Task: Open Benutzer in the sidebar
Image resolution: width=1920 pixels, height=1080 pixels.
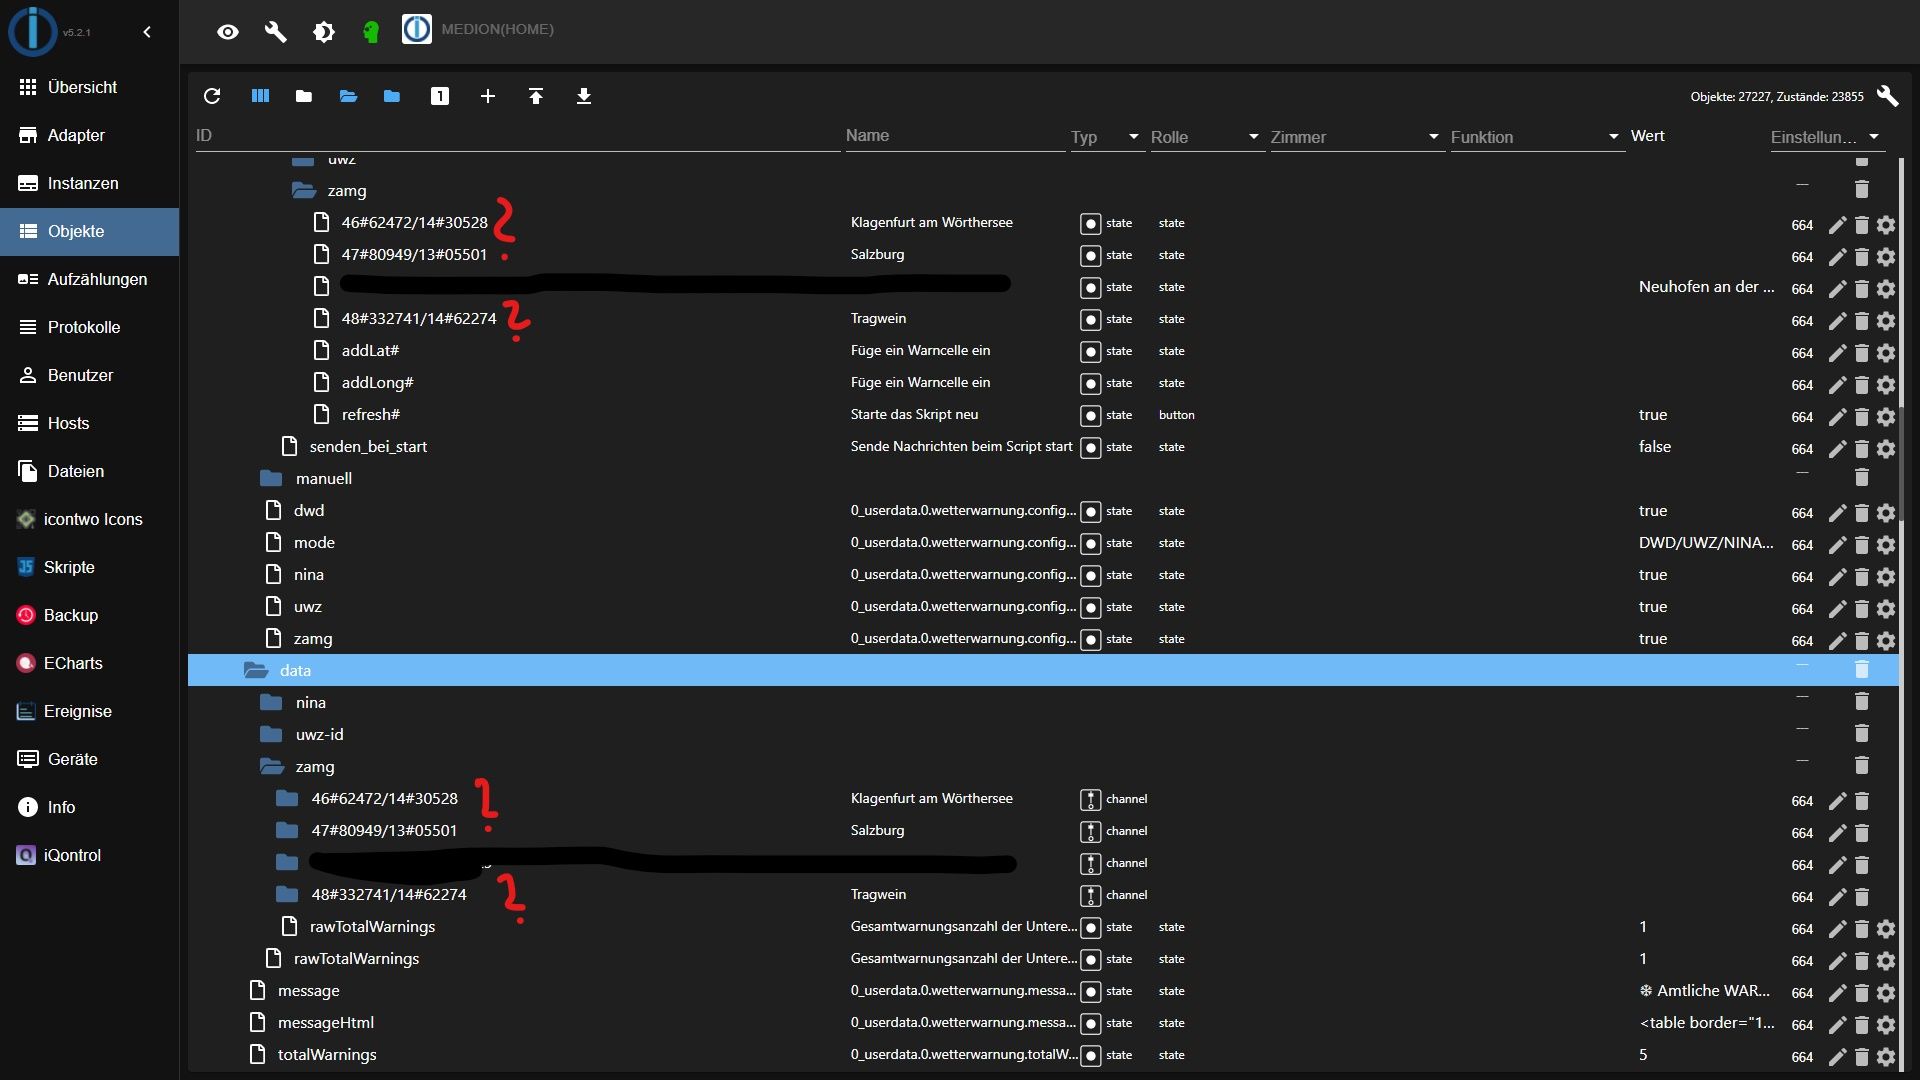Action: [90, 375]
